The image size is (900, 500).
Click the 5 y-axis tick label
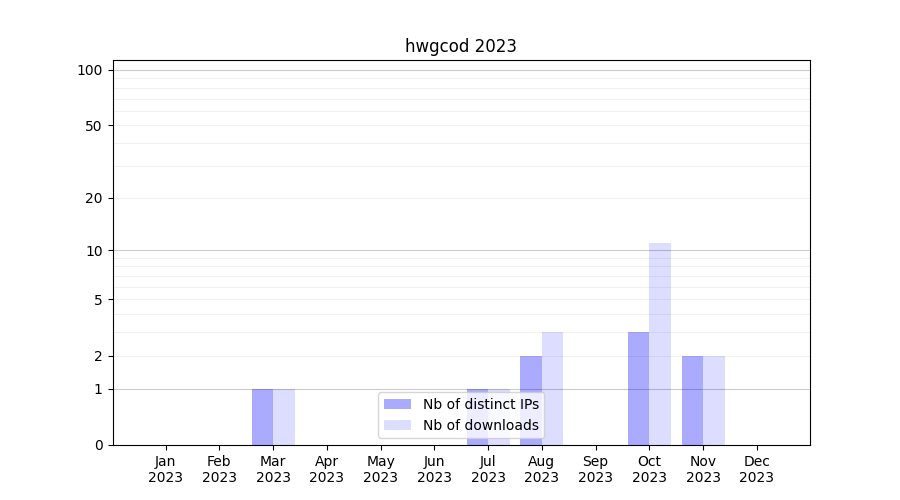[98, 299]
